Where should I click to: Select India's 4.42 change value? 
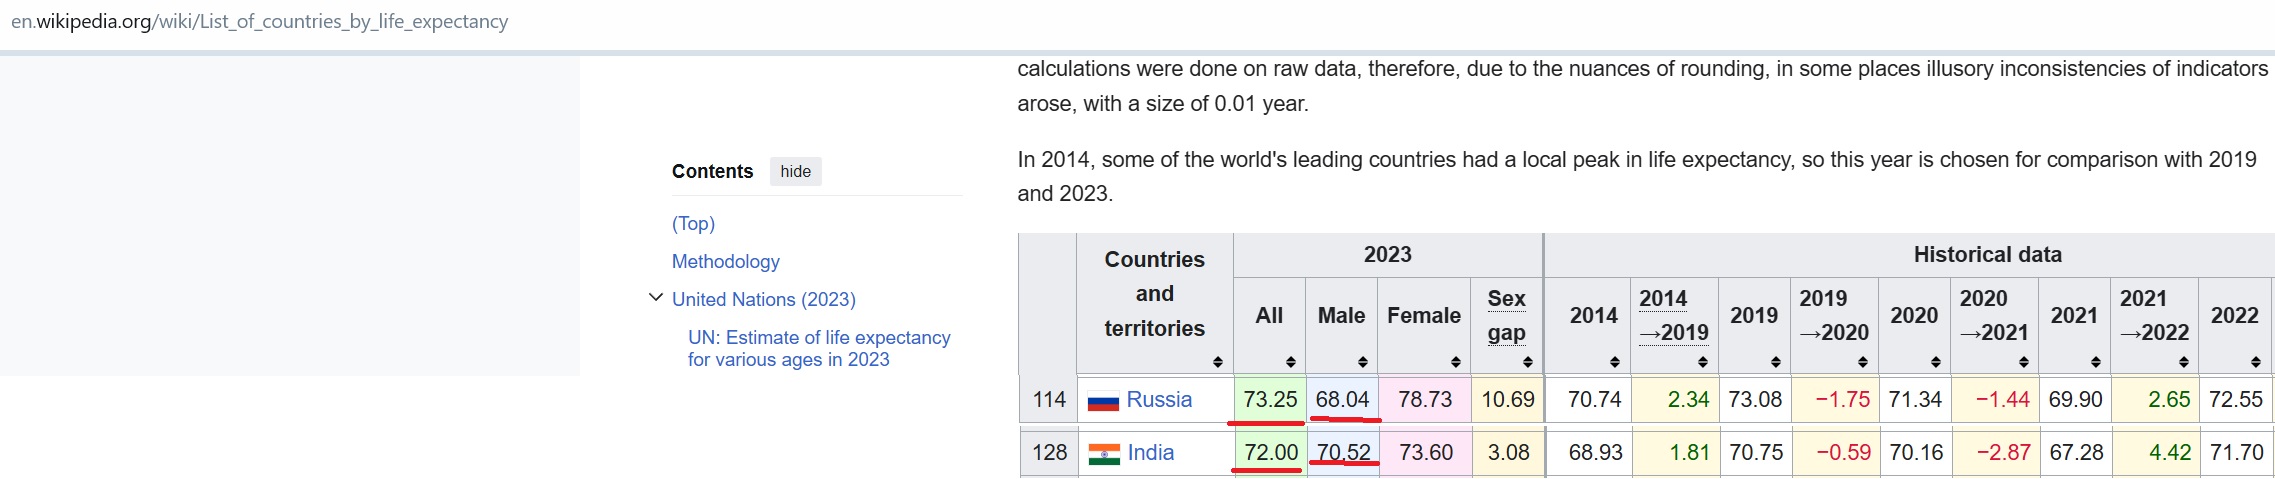point(2170,452)
